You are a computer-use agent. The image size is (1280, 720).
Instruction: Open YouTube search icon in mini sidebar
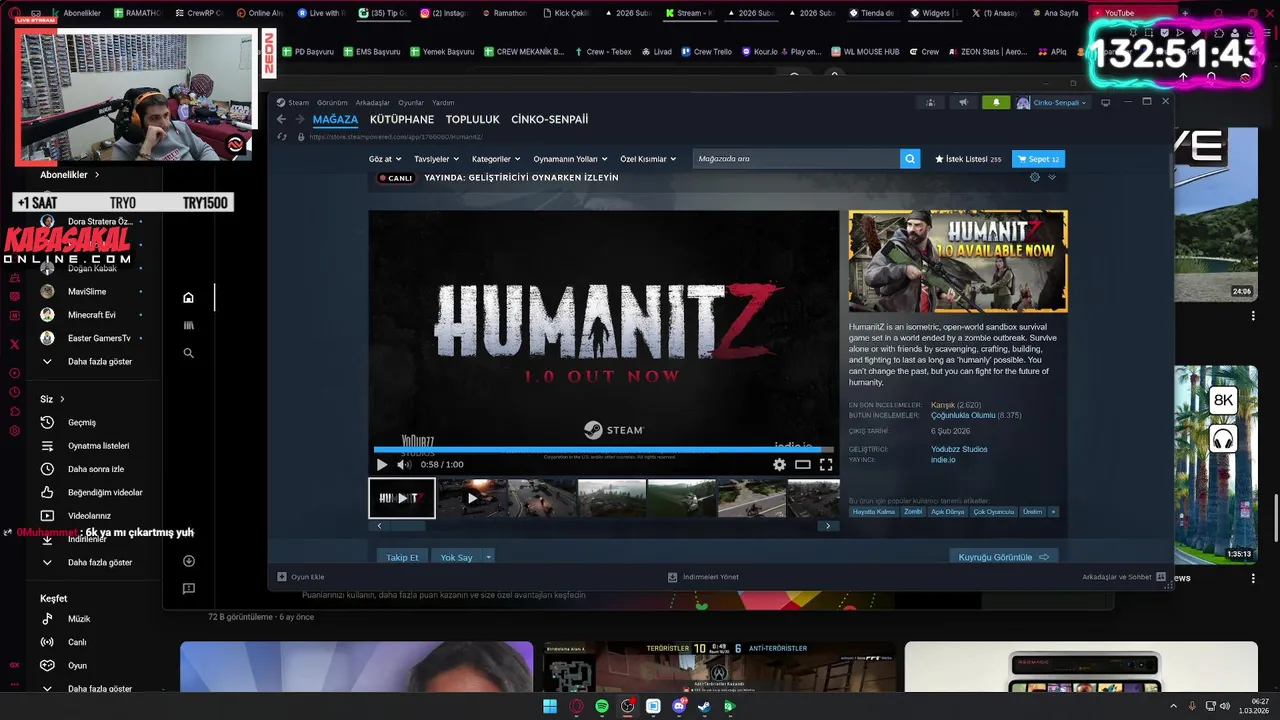(188, 353)
